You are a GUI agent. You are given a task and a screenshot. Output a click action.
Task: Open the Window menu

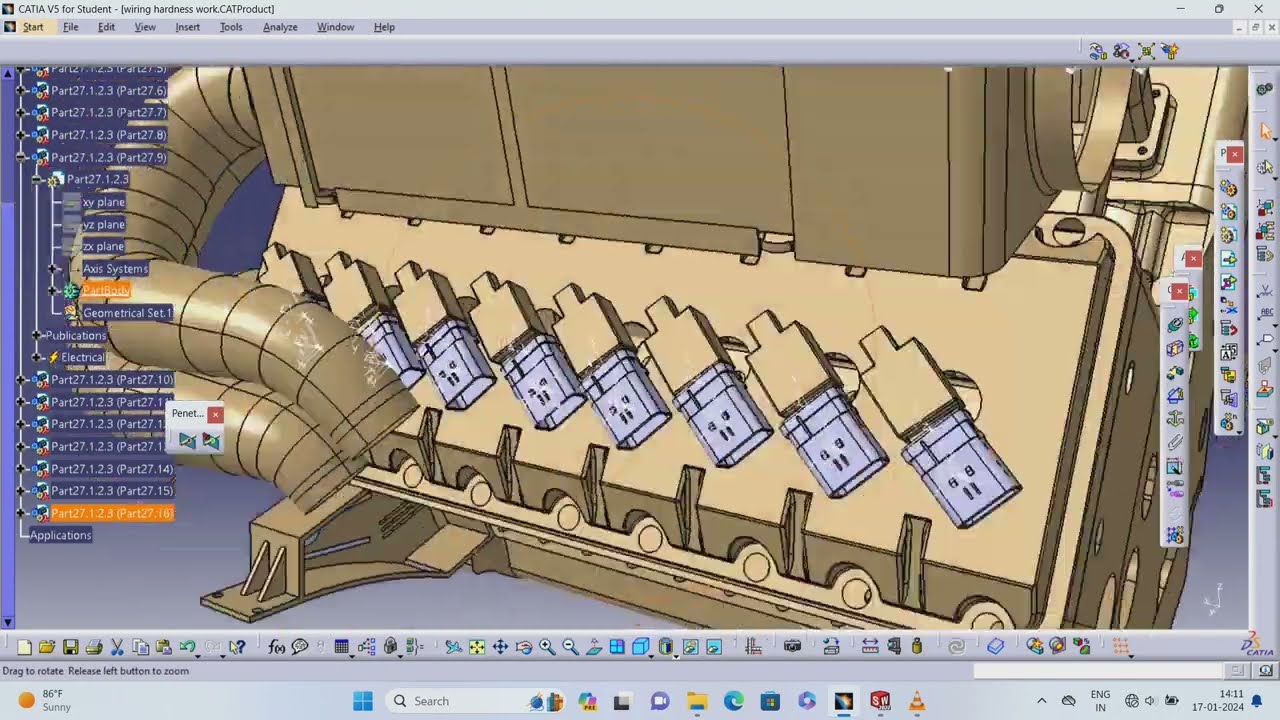pos(335,27)
